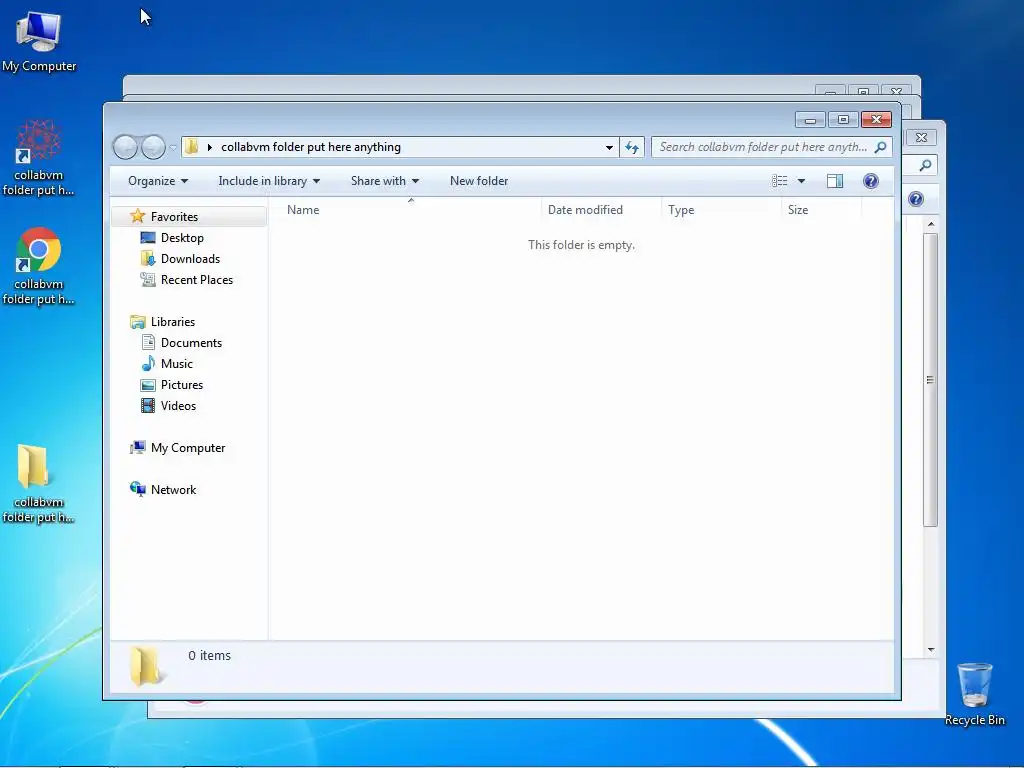Open Recent Places
This screenshot has height=768, width=1024.
point(197,280)
